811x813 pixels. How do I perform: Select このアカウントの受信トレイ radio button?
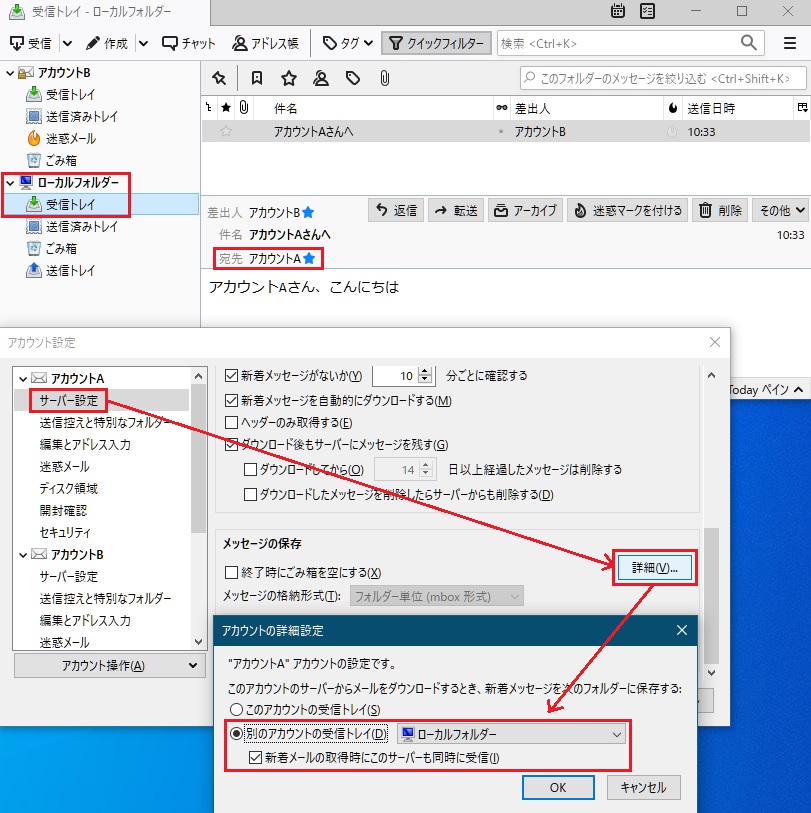tap(237, 709)
